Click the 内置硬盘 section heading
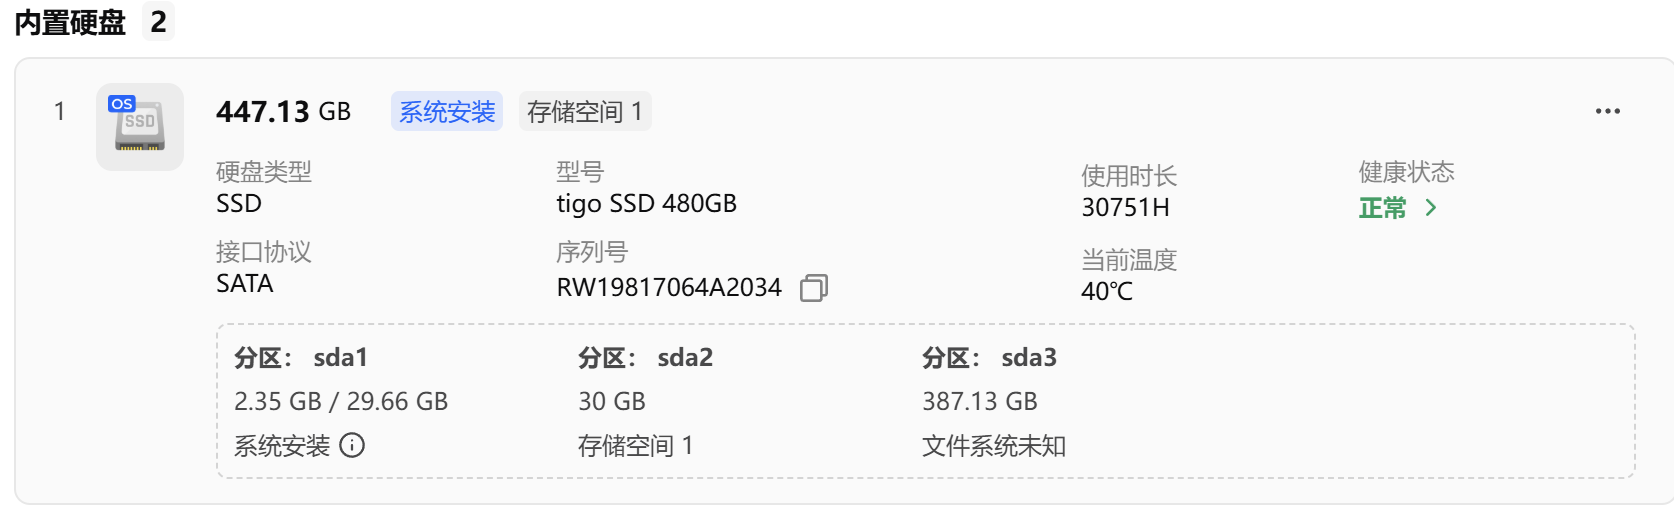Viewport: 1674px width, 514px height. pyautogui.click(x=70, y=22)
